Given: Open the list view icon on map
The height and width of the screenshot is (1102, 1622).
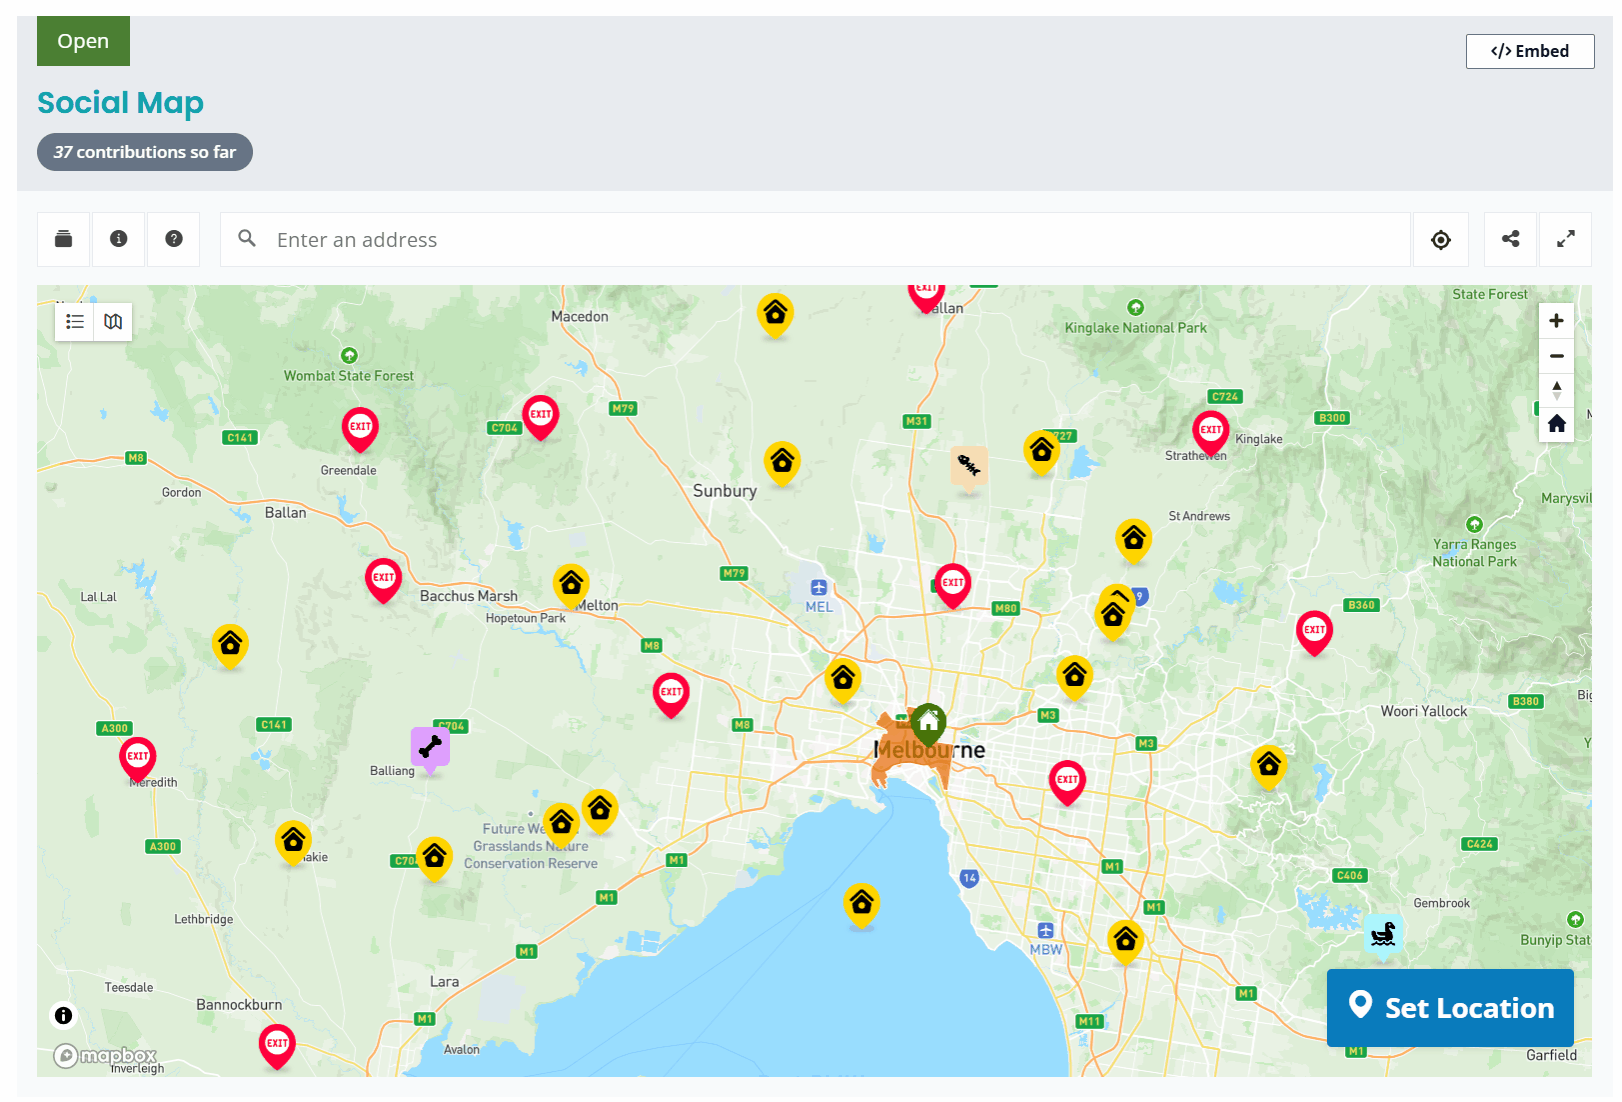Looking at the screenshot, I should coord(75,322).
